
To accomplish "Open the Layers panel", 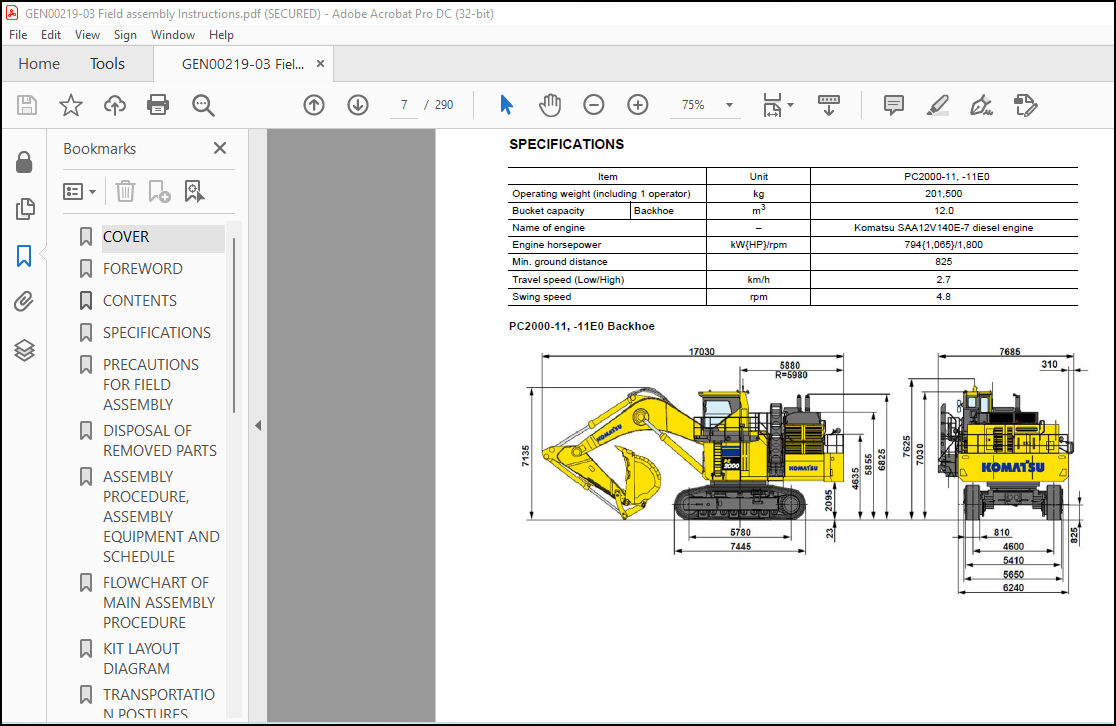I will (24, 349).
